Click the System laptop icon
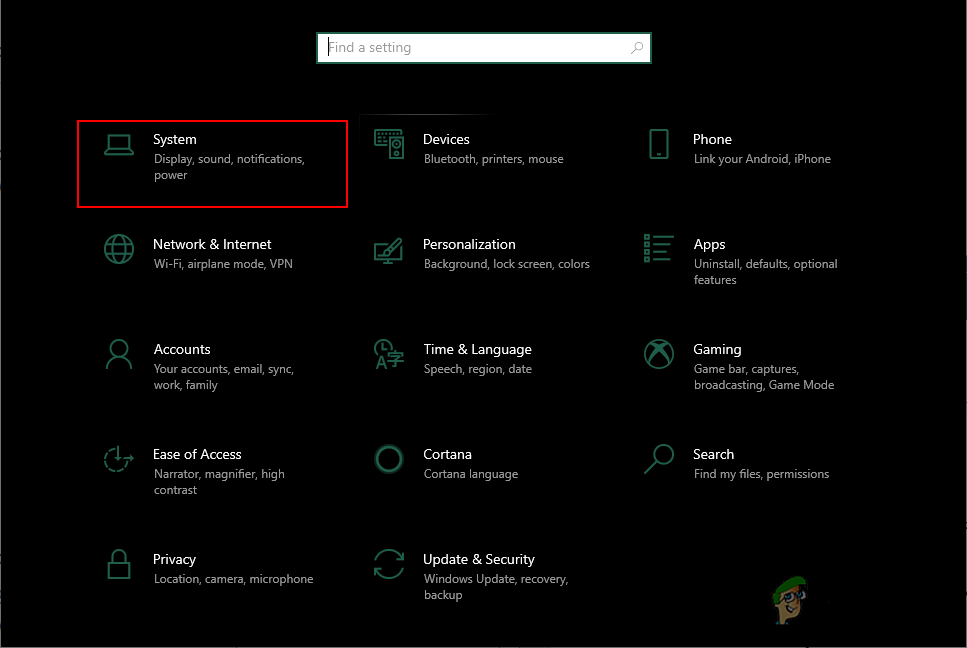 point(118,145)
